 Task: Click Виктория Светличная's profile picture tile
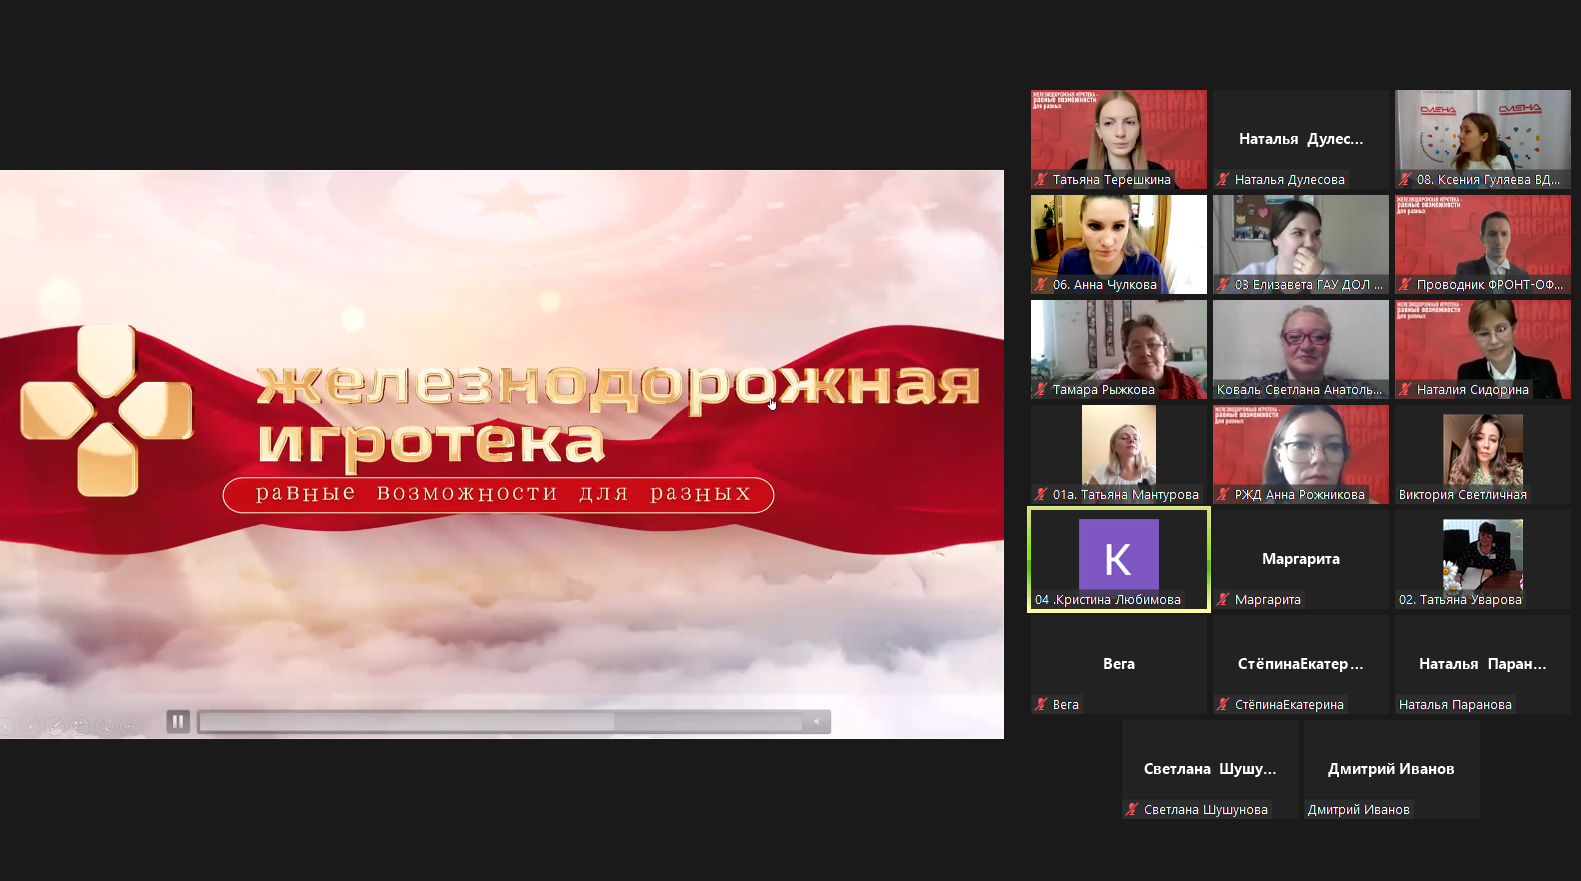[x=1482, y=449]
